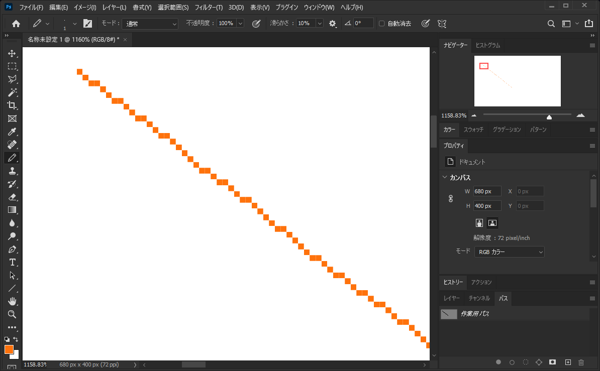Select the Rectangular Marquee tool
Screen dimensions: 600x371
(12, 66)
